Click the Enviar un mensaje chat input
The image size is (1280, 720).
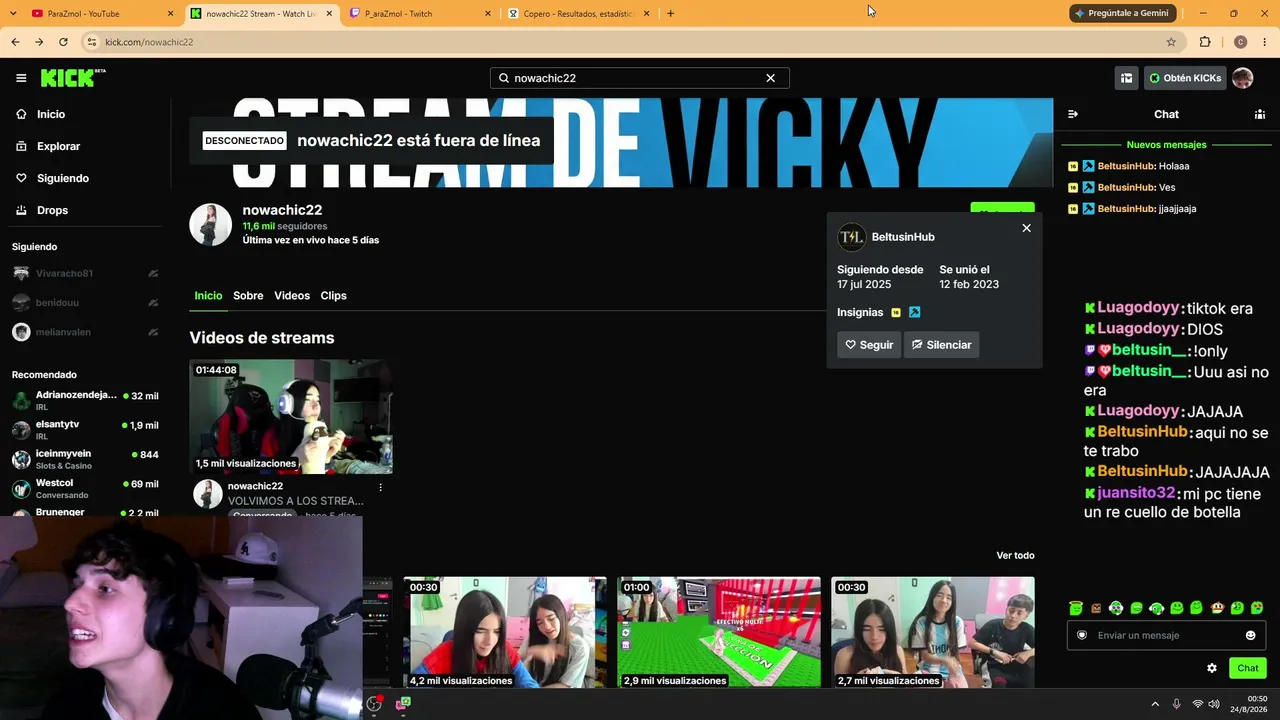[x=1166, y=635]
